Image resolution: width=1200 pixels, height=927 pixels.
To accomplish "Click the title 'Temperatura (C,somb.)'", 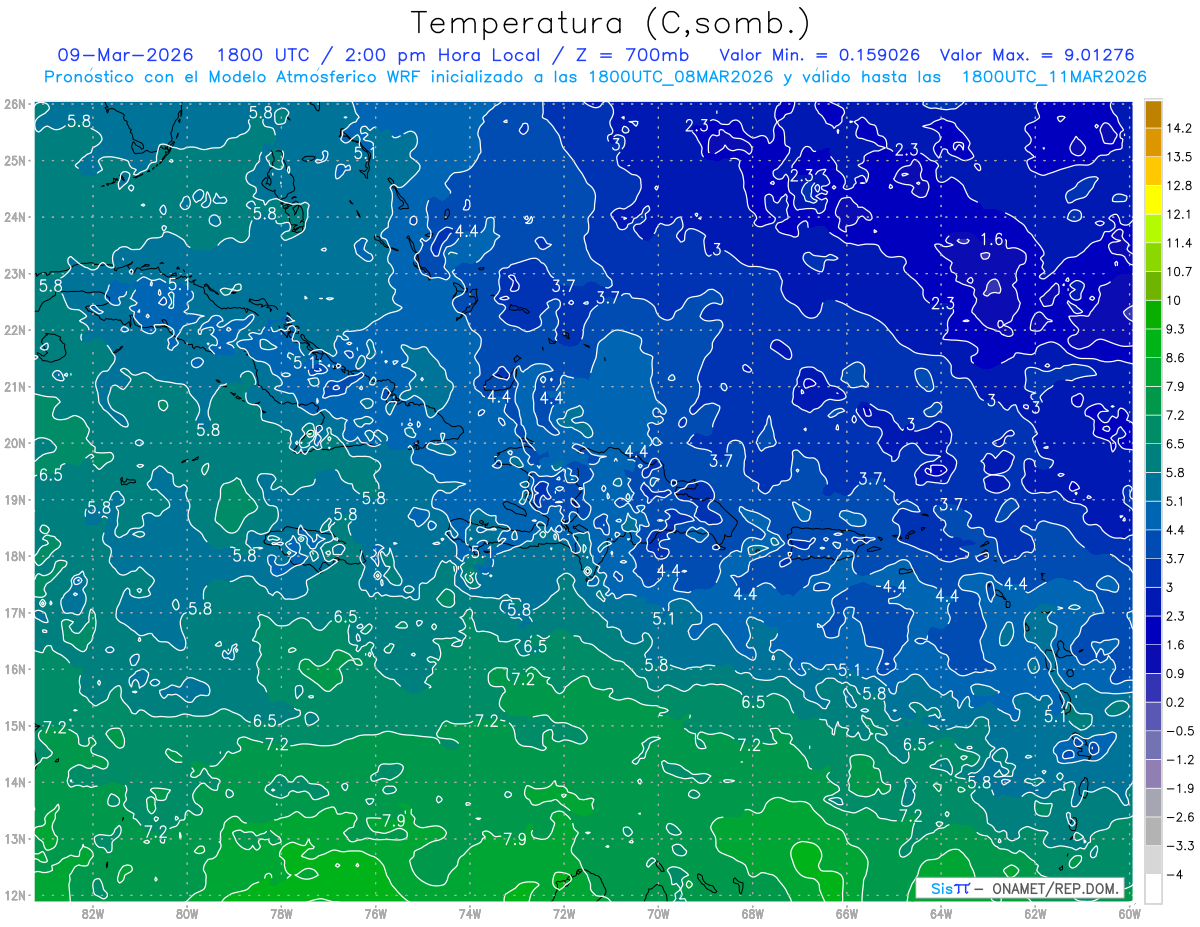I will point(611,23).
